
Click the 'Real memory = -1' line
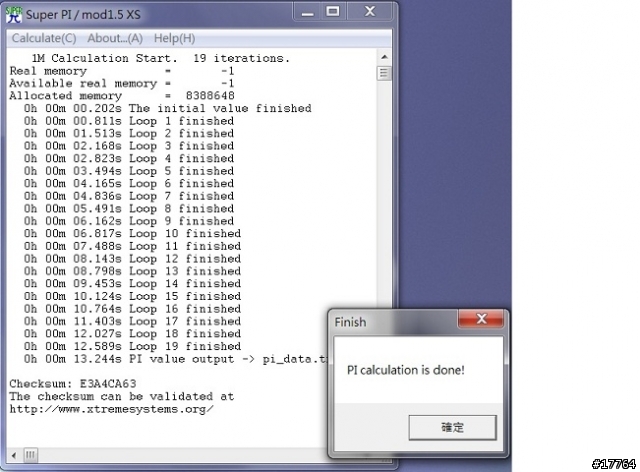122,71
